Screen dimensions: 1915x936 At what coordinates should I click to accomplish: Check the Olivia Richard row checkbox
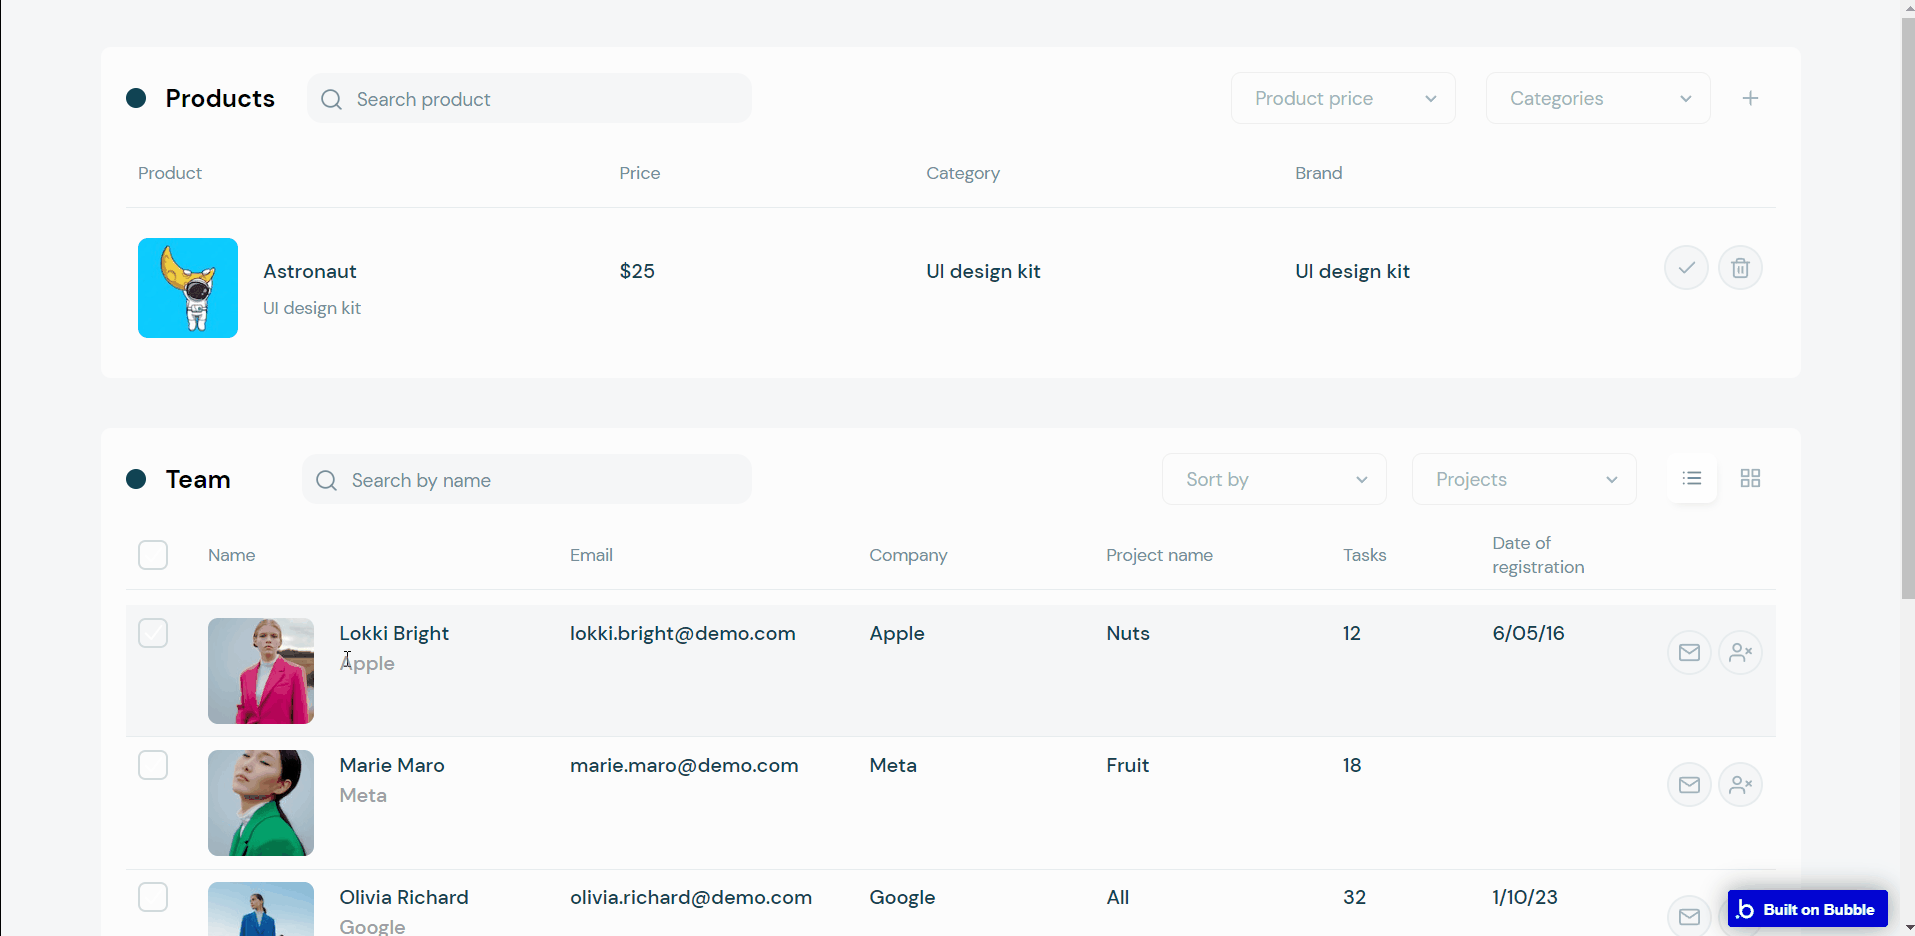pos(153,897)
